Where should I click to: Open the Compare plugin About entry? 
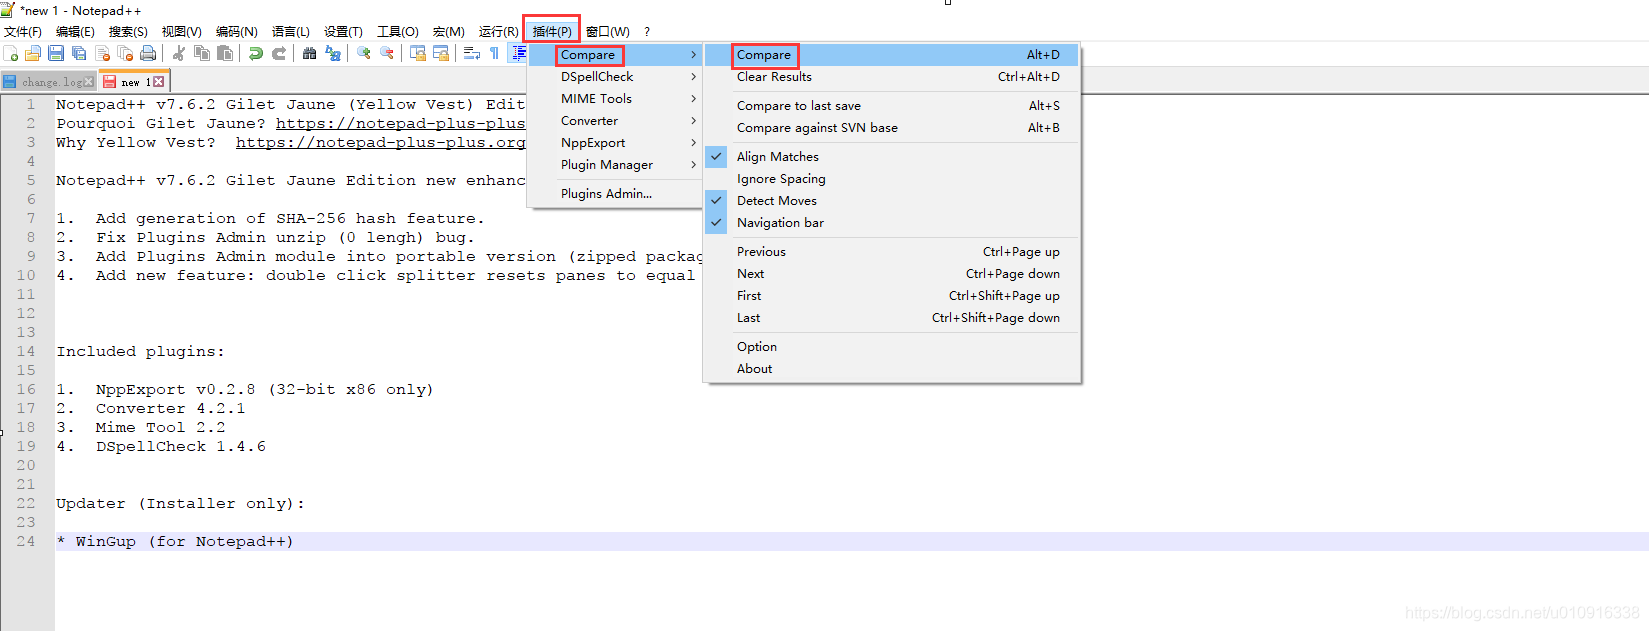coord(891,369)
